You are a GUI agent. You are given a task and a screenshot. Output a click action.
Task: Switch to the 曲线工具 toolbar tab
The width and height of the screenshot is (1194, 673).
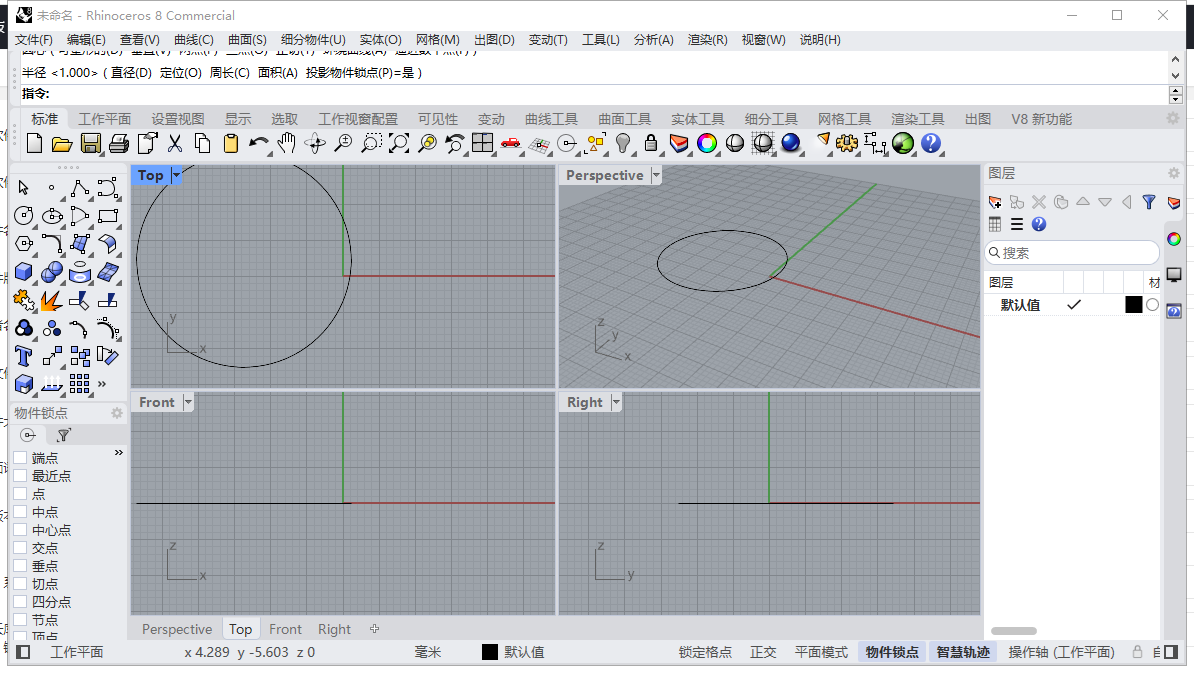coord(551,119)
